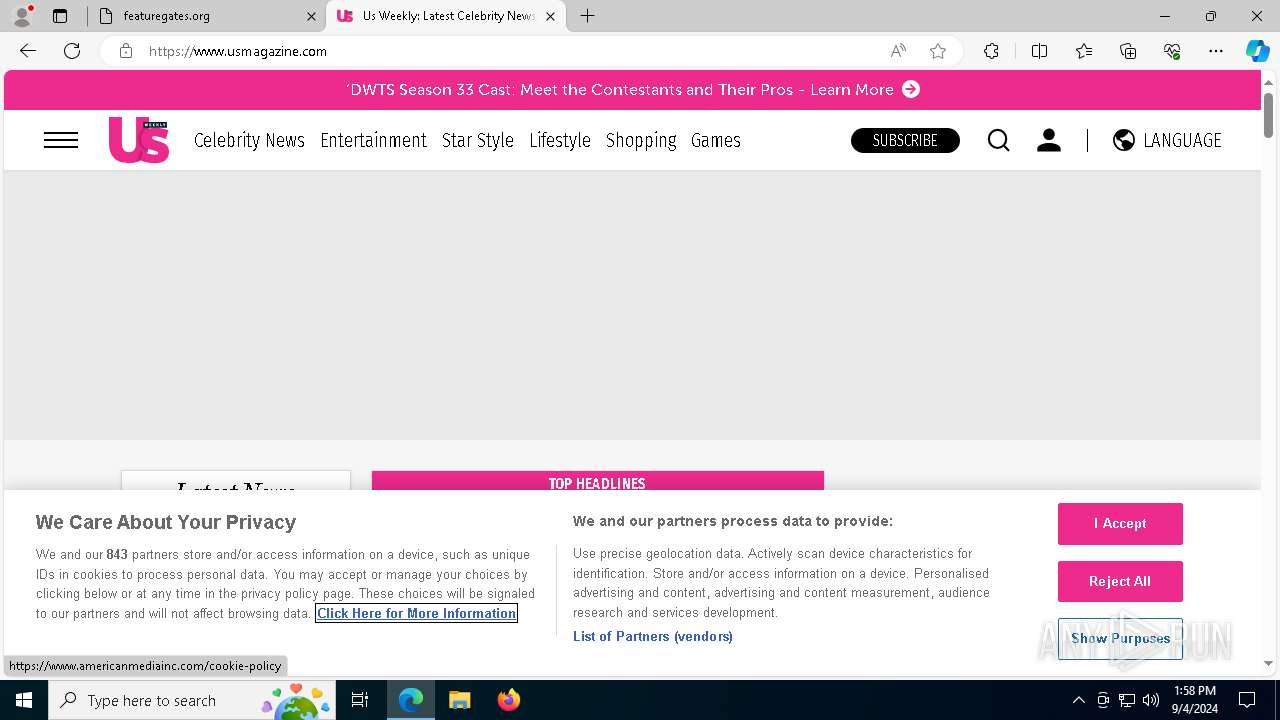The image size is (1280, 720).
Task: Open Read aloud in address bar
Action: click(898, 51)
